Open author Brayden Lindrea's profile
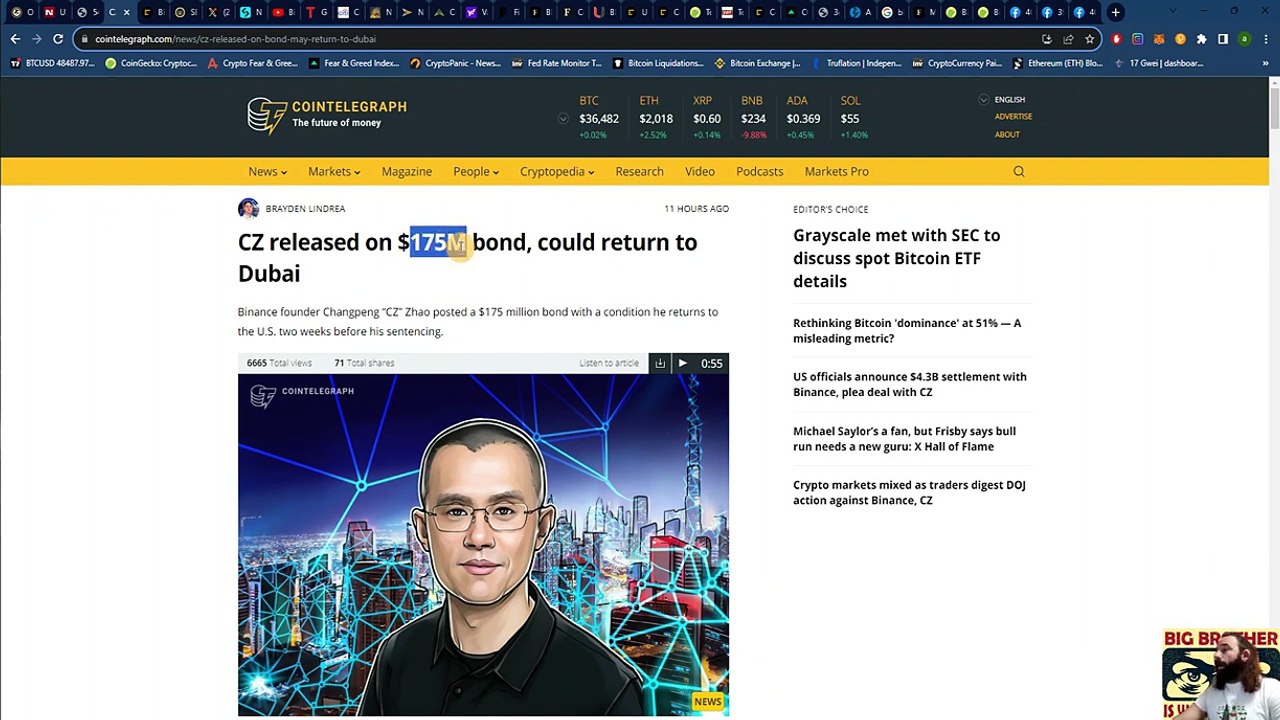1280x720 pixels. coord(305,209)
